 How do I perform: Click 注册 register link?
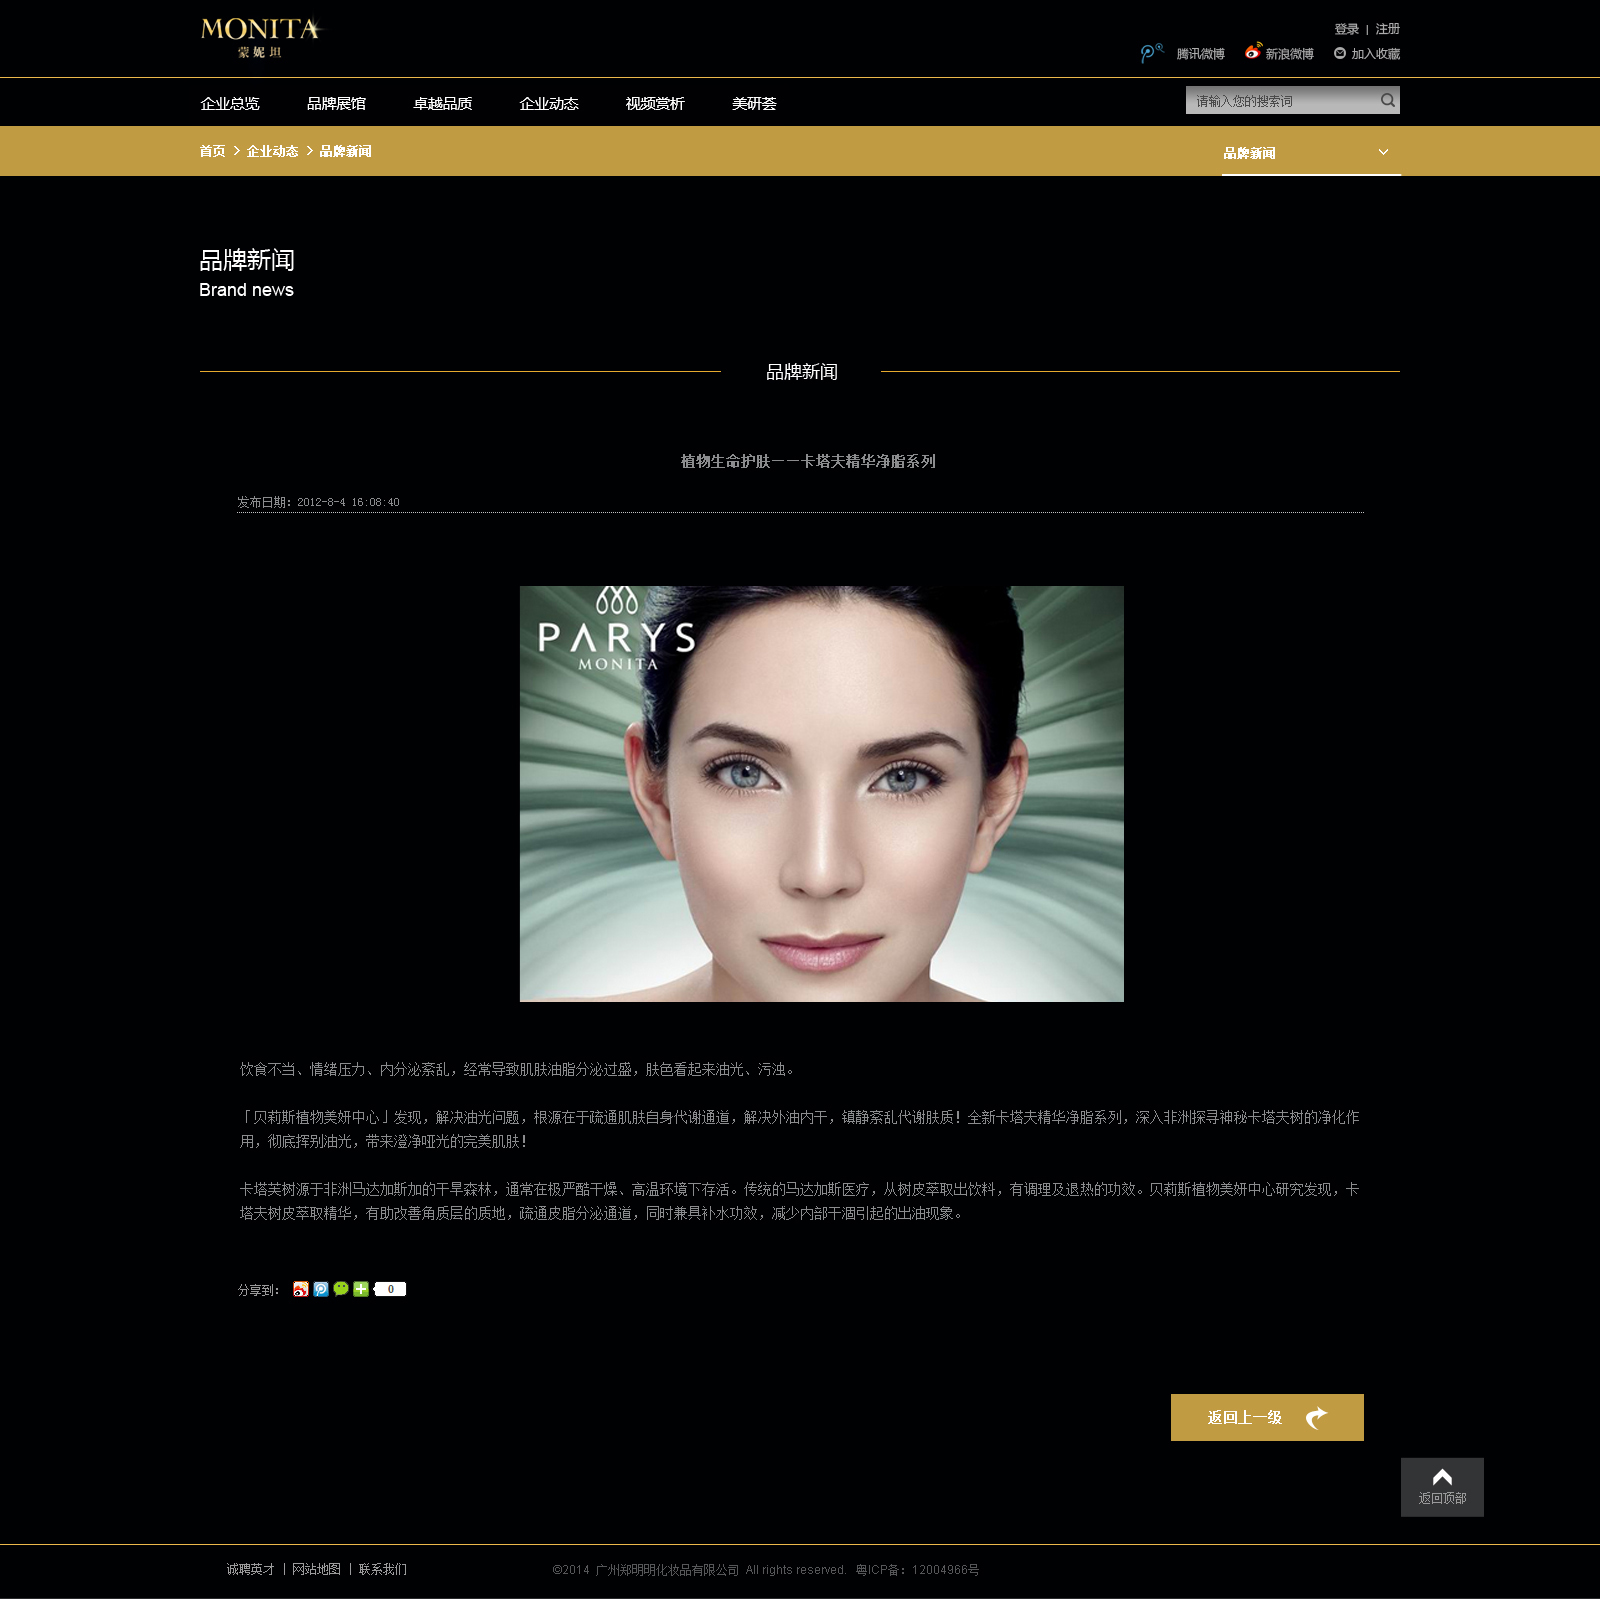tap(1387, 29)
